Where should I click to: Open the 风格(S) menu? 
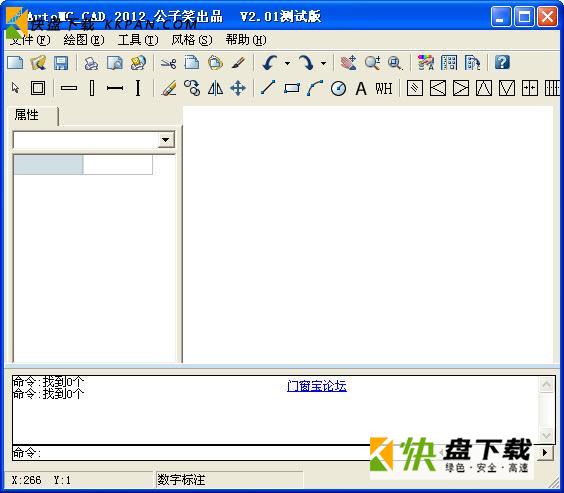[x=192, y=40]
